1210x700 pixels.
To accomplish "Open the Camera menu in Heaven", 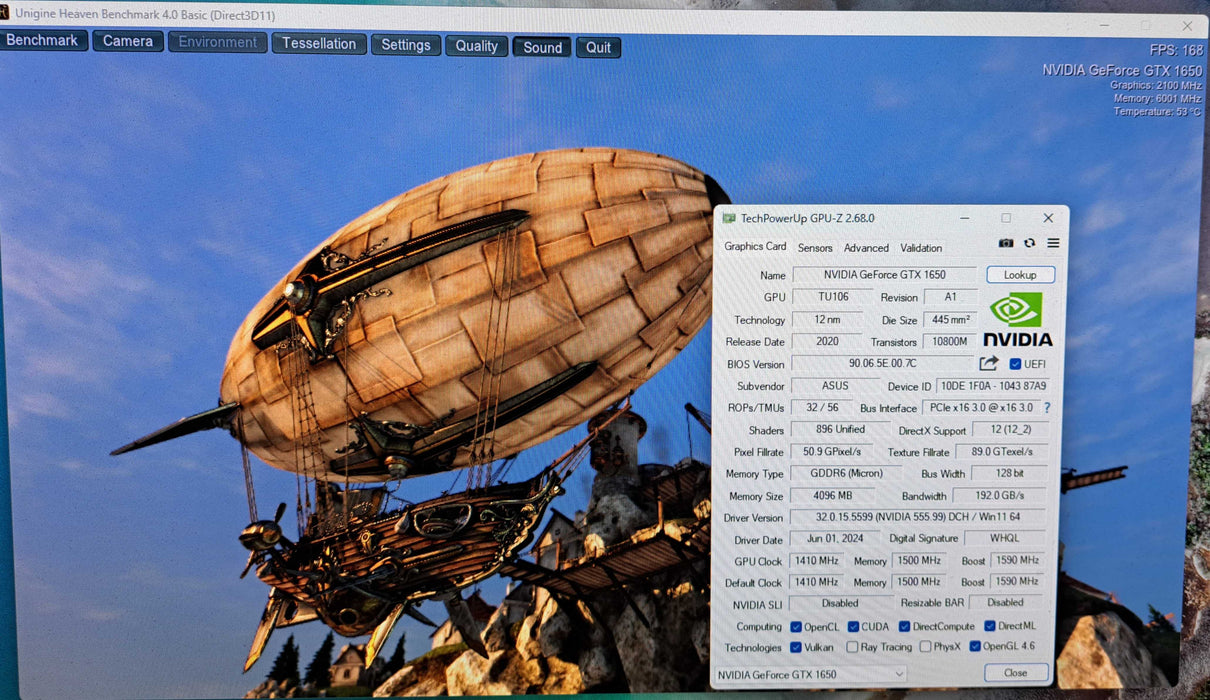I will pyautogui.click(x=128, y=41).
